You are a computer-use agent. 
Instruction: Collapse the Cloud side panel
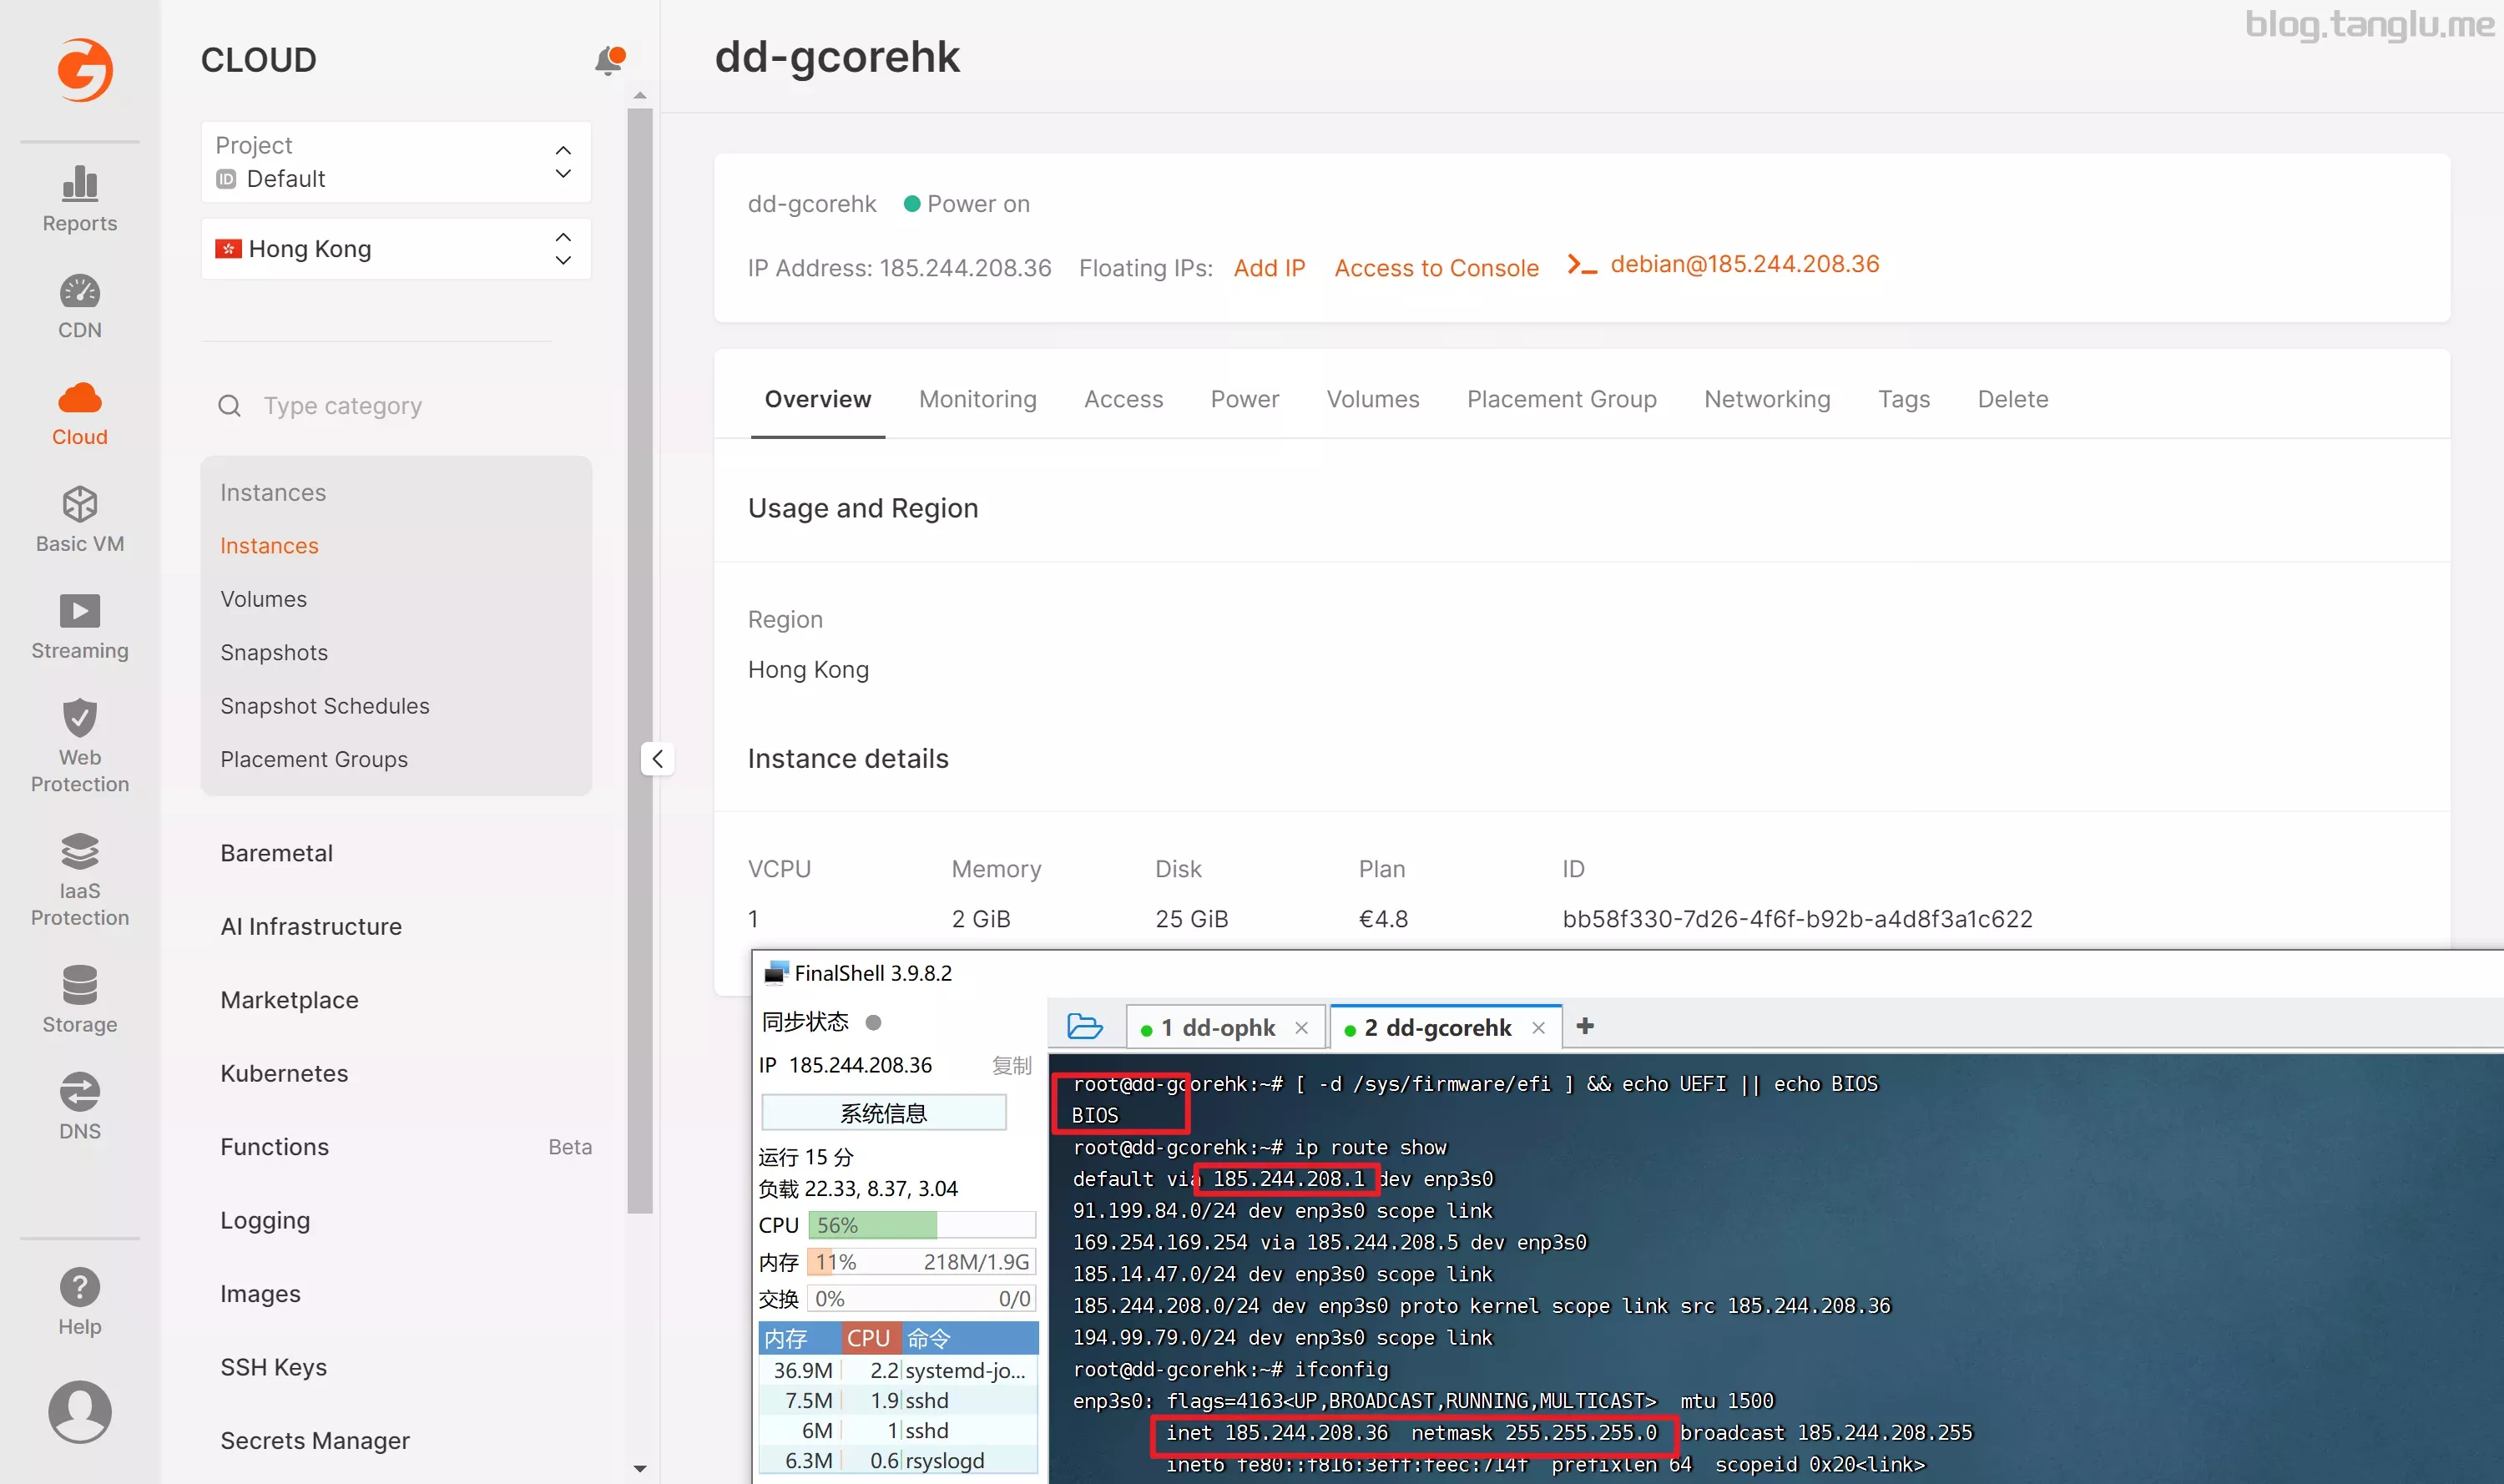tap(657, 759)
